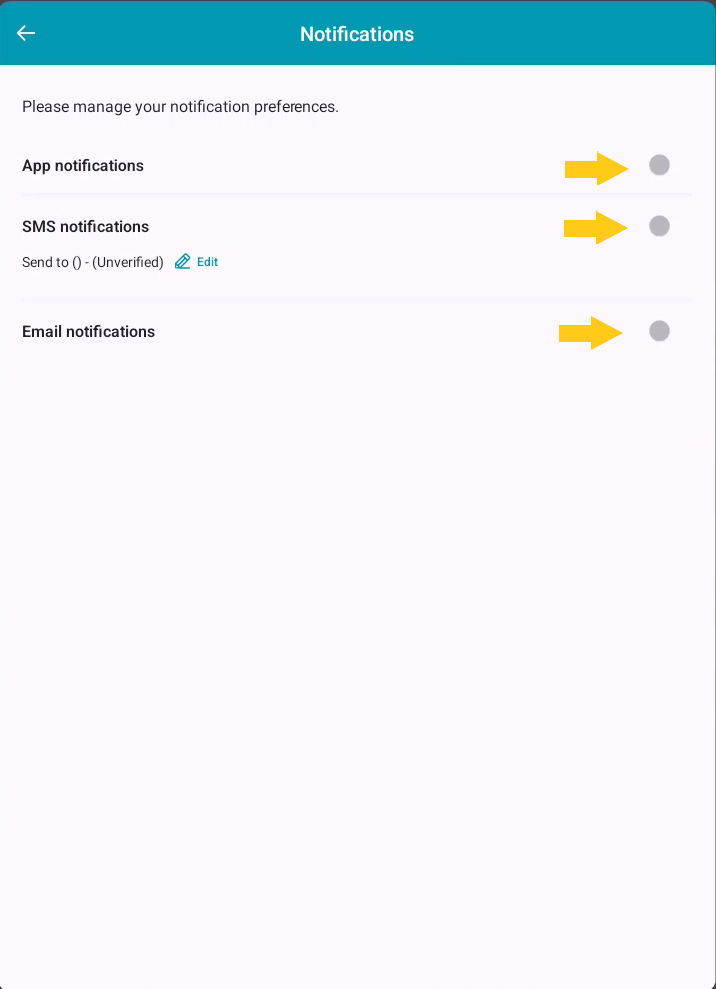Image resolution: width=716 pixels, height=989 pixels.
Task: Toggle the App notifications switch off
Action: click(x=659, y=165)
